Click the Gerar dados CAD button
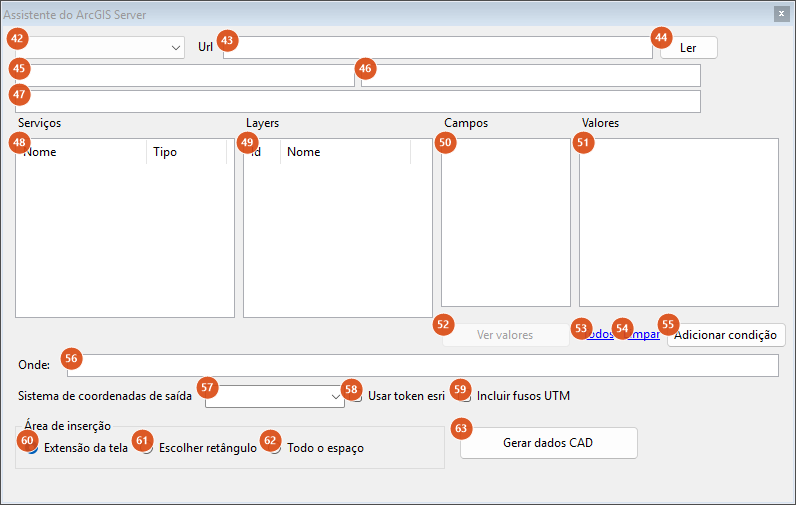Screen dimensions: 796x505 click(548, 443)
